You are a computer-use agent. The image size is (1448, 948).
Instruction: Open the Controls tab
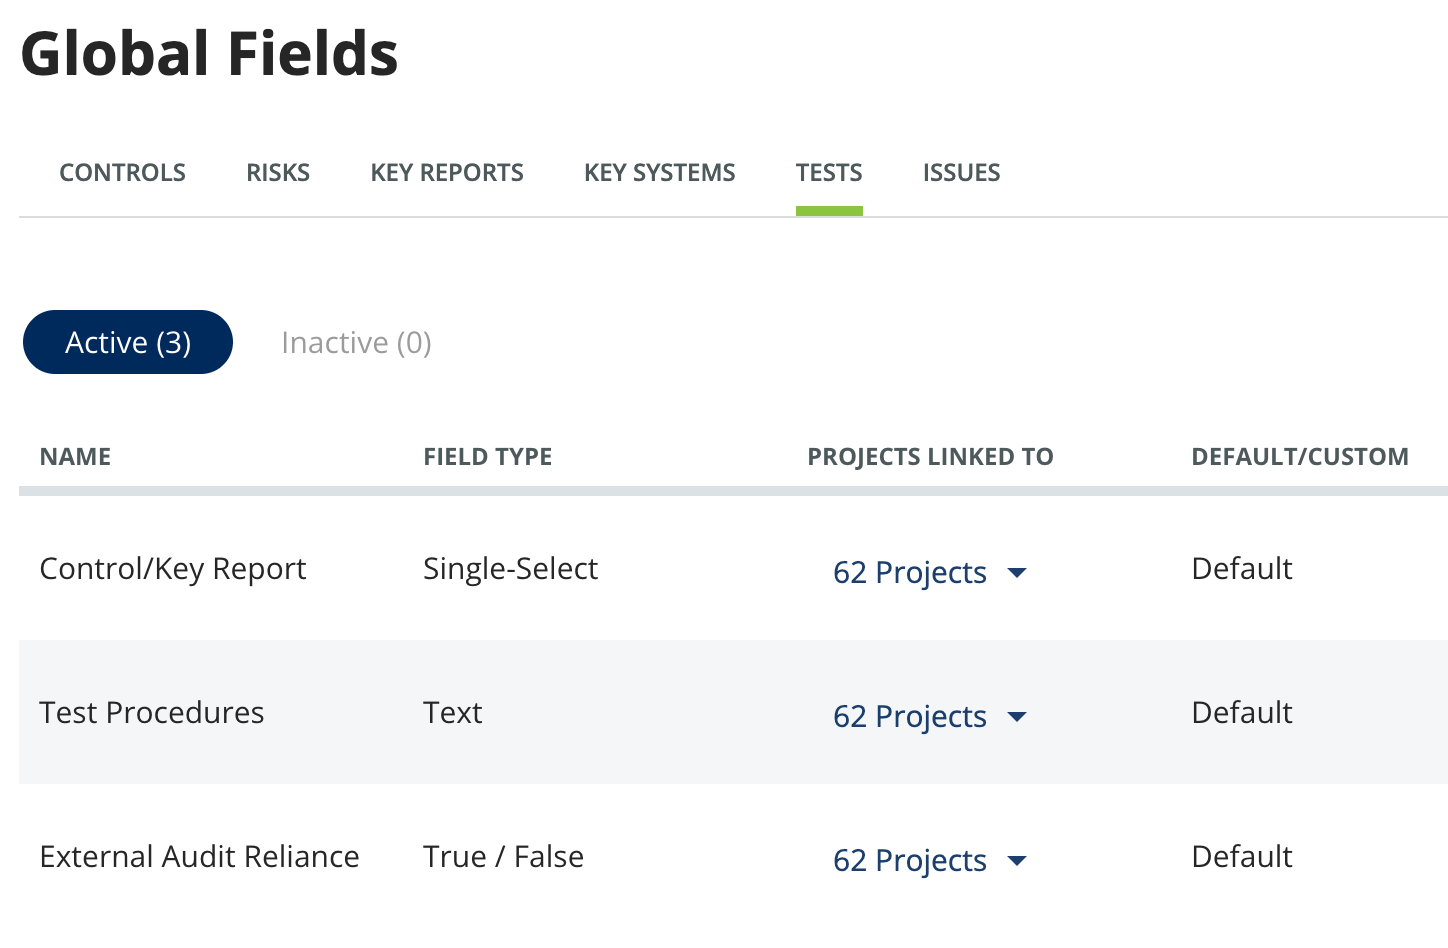(122, 173)
